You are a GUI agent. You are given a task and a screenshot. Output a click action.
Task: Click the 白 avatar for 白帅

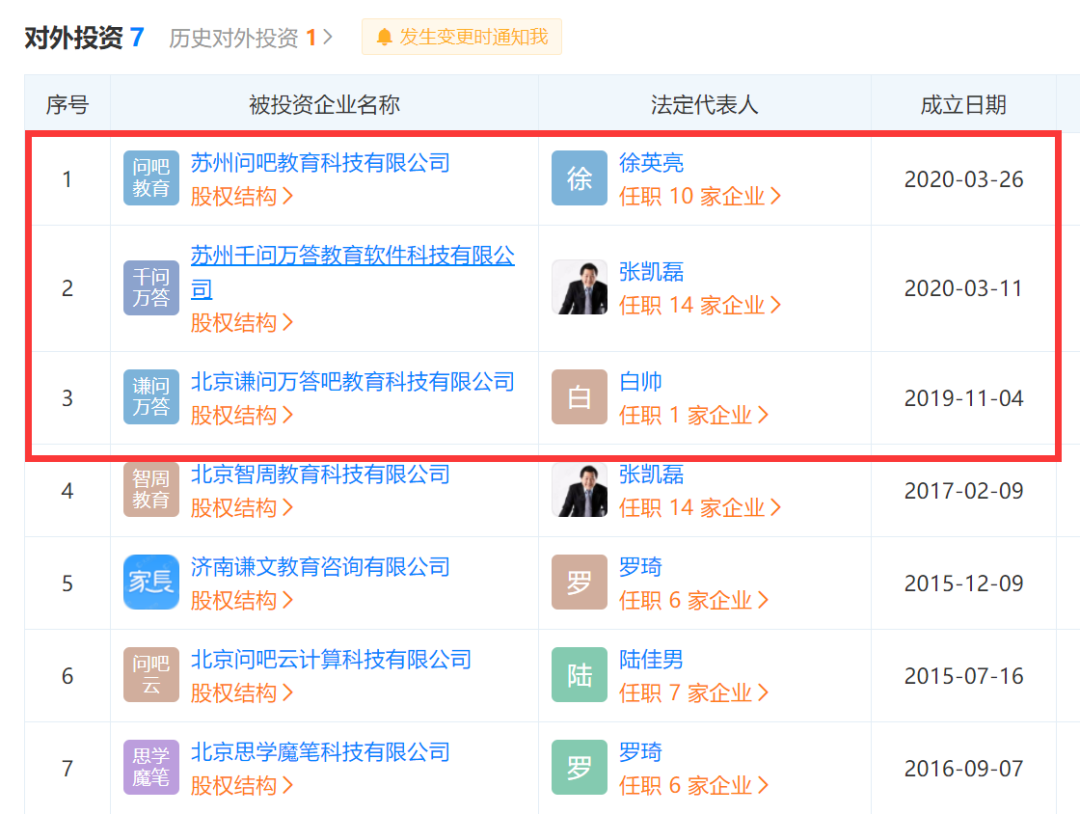tap(579, 397)
